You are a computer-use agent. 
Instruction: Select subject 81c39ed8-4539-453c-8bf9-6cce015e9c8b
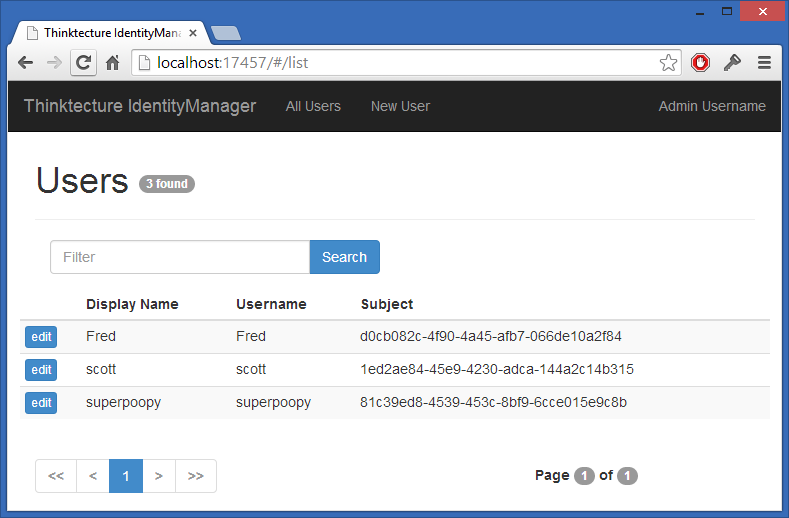[x=493, y=402]
